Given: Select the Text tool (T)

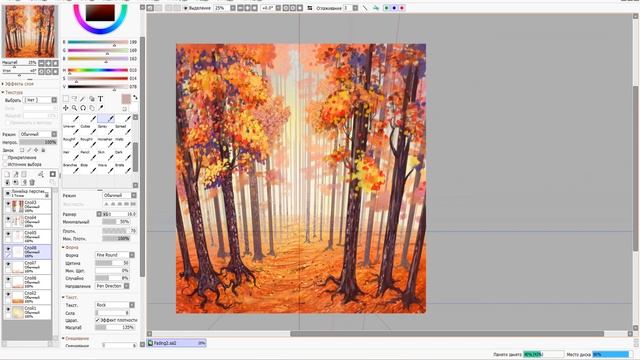Looking at the screenshot, I should (x=100, y=99).
